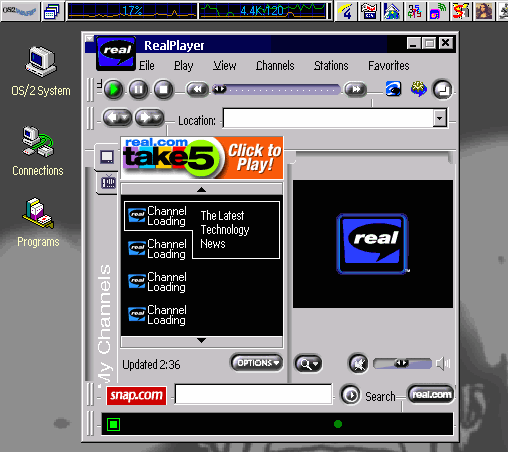Start playback with the green Play button

113,90
